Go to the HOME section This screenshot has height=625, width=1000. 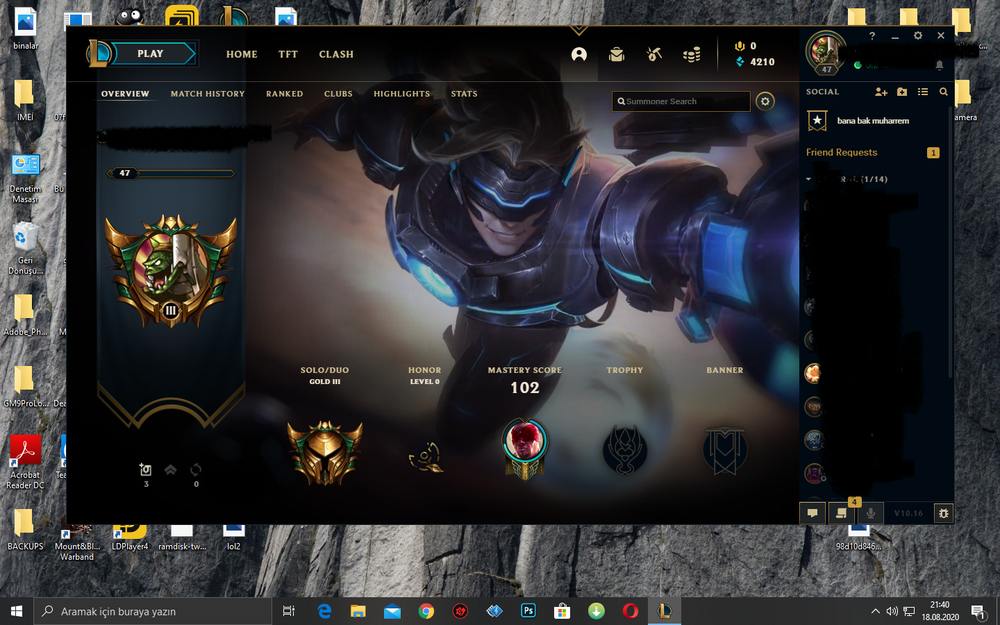pyautogui.click(x=242, y=54)
